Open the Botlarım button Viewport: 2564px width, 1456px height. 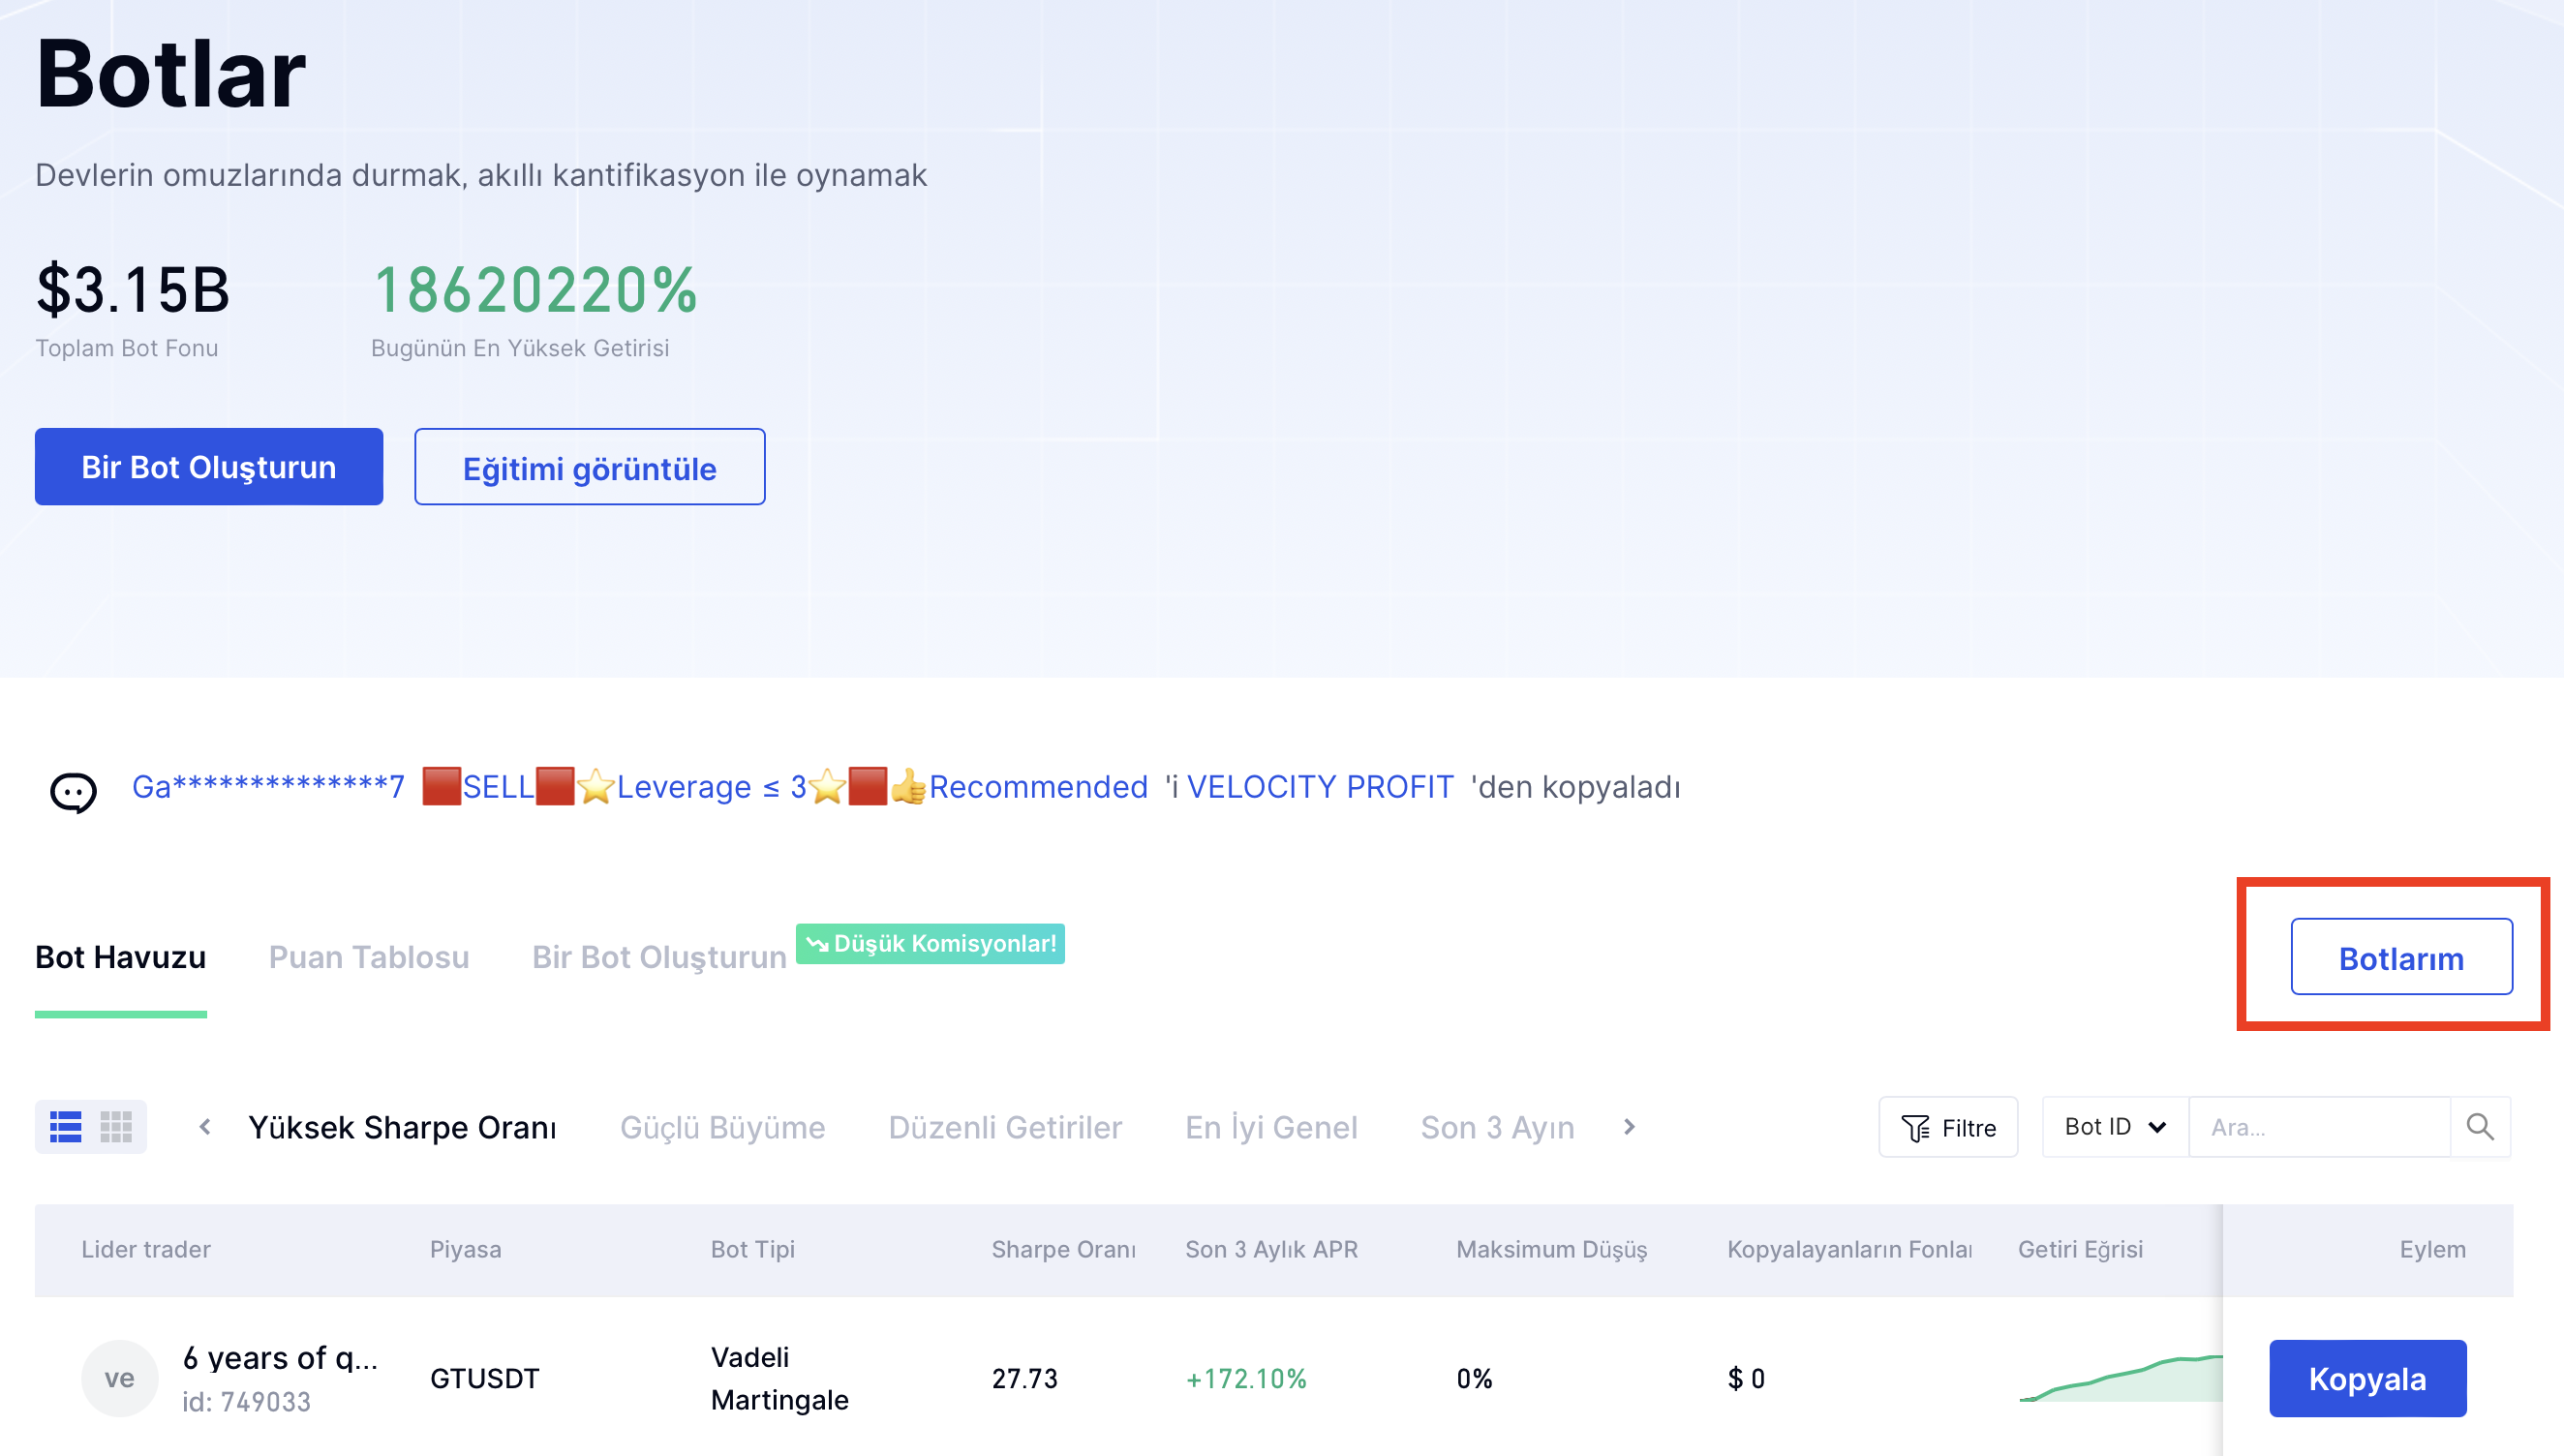click(x=2400, y=957)
